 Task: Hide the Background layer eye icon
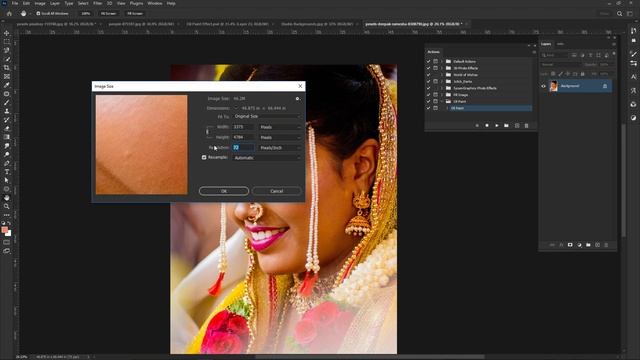tap(544, 86)
